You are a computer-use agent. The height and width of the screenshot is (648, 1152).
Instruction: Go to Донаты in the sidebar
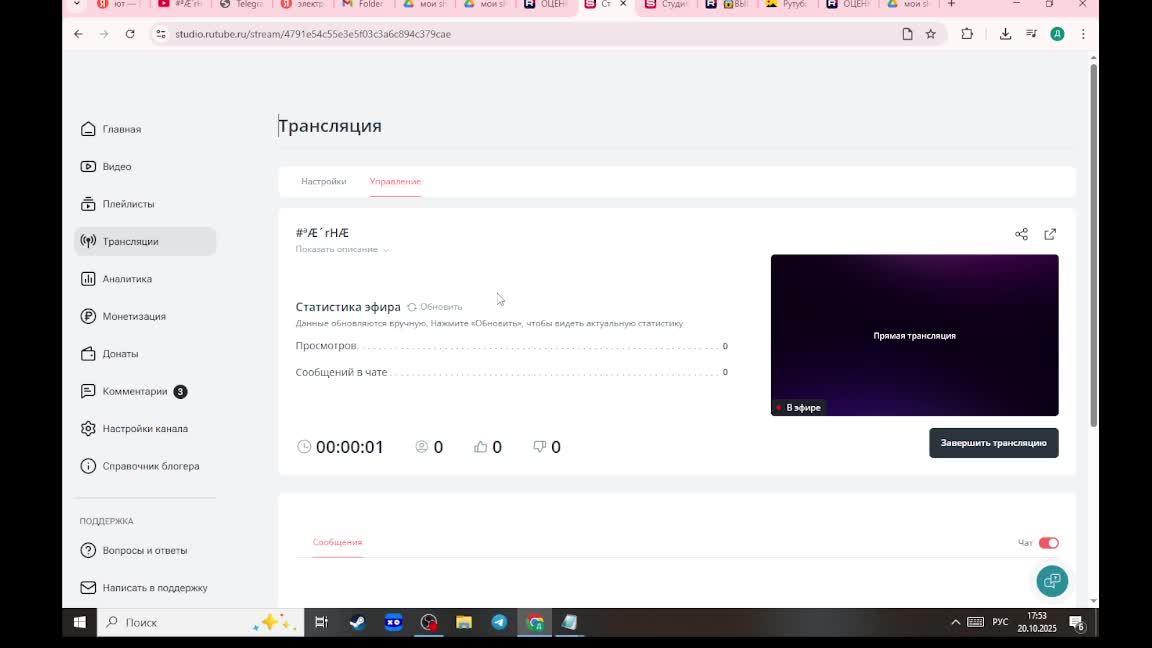109,354
